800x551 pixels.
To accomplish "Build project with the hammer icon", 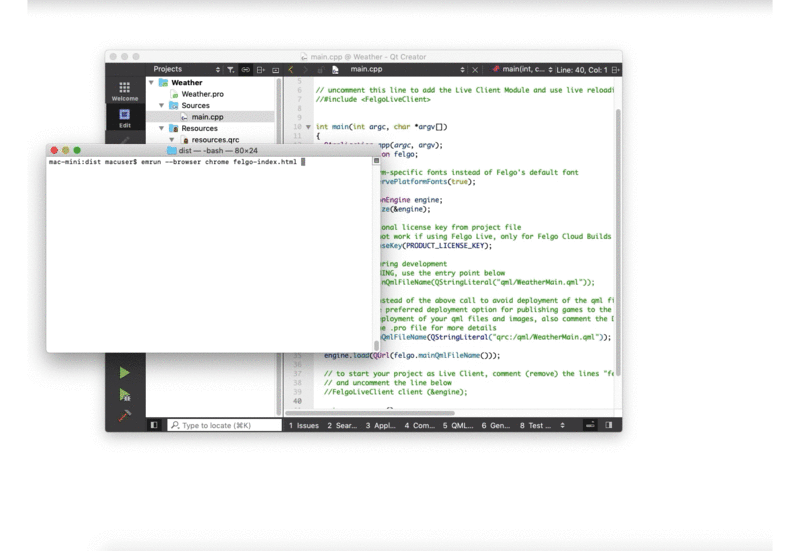I will tap(124, 416).
